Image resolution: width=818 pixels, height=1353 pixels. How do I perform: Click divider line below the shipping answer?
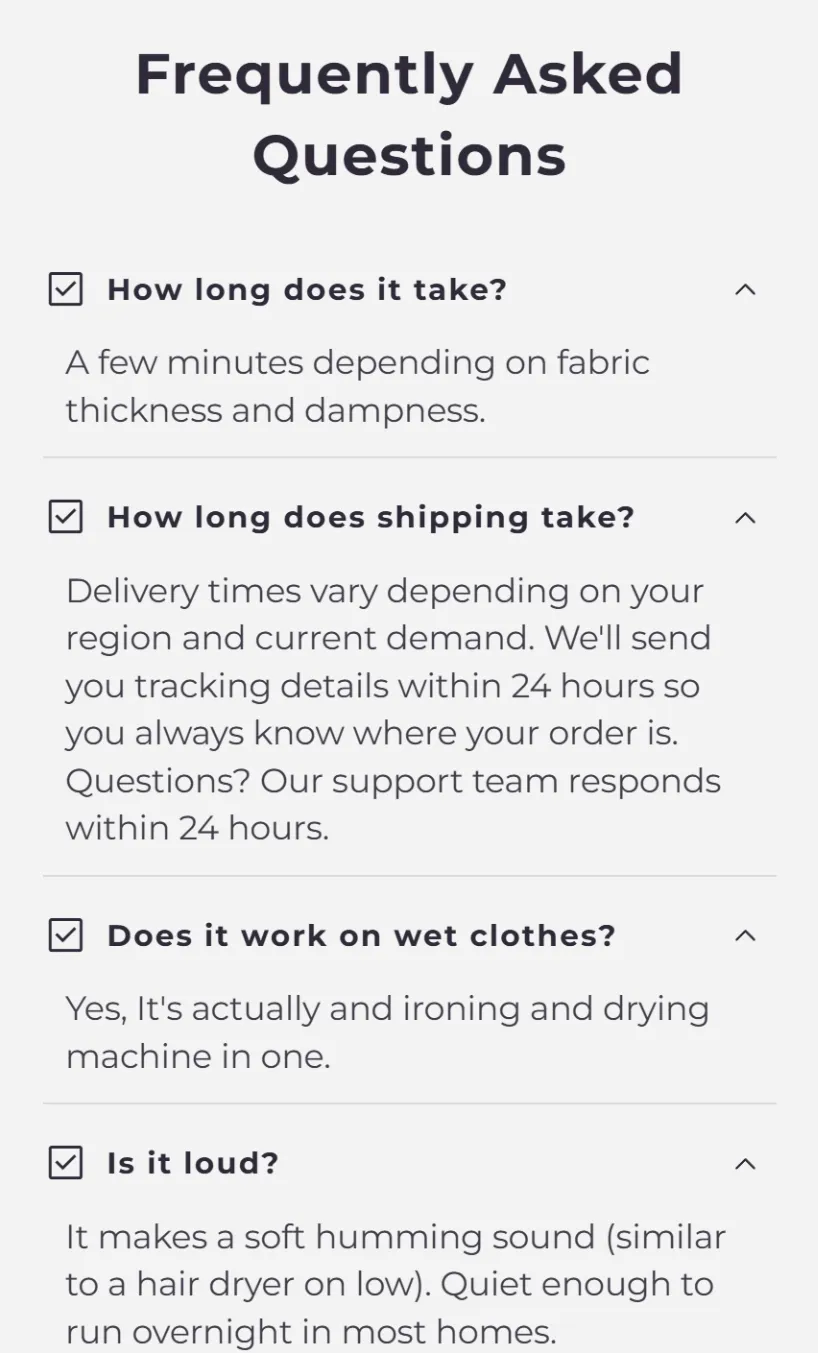pyautogui.click(x=409, y=876)
